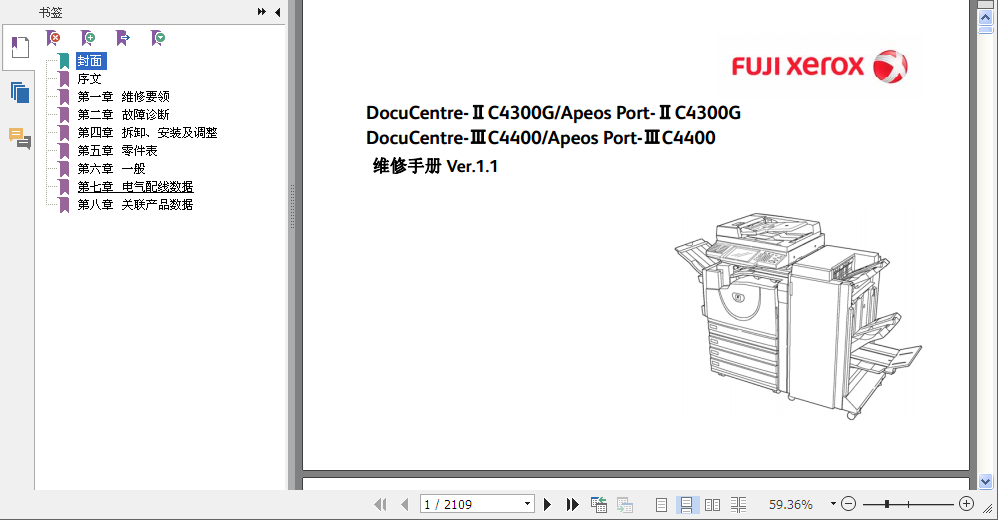Open bookmark options dropdown icon
This screenshot has height=520, width=998.
click(158, 38)
